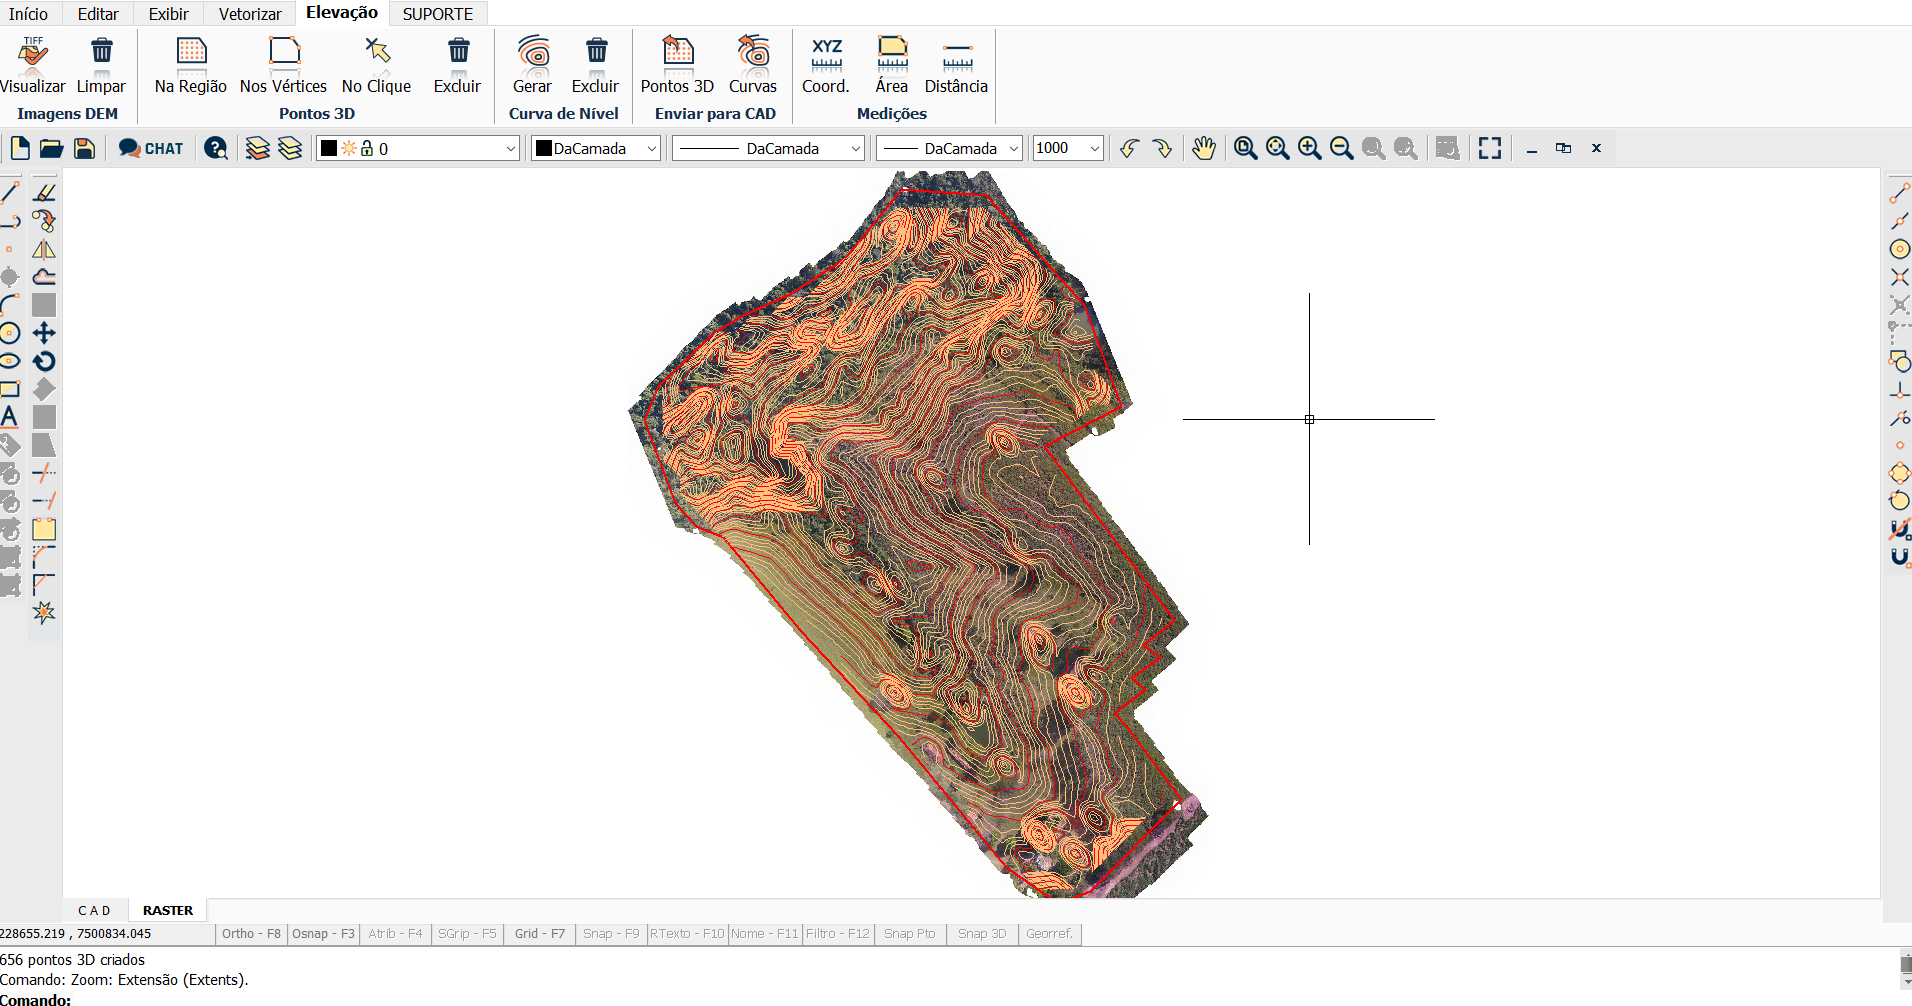1912x1006 pixels.
Task: Toggle Osnap - F3 in status bar
Action: click(323, 934)
